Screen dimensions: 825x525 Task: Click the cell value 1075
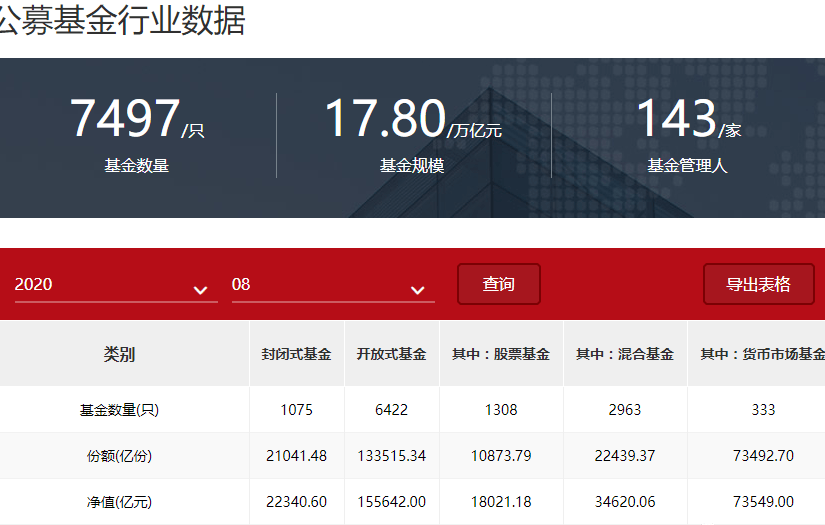[x=297, y=410]
